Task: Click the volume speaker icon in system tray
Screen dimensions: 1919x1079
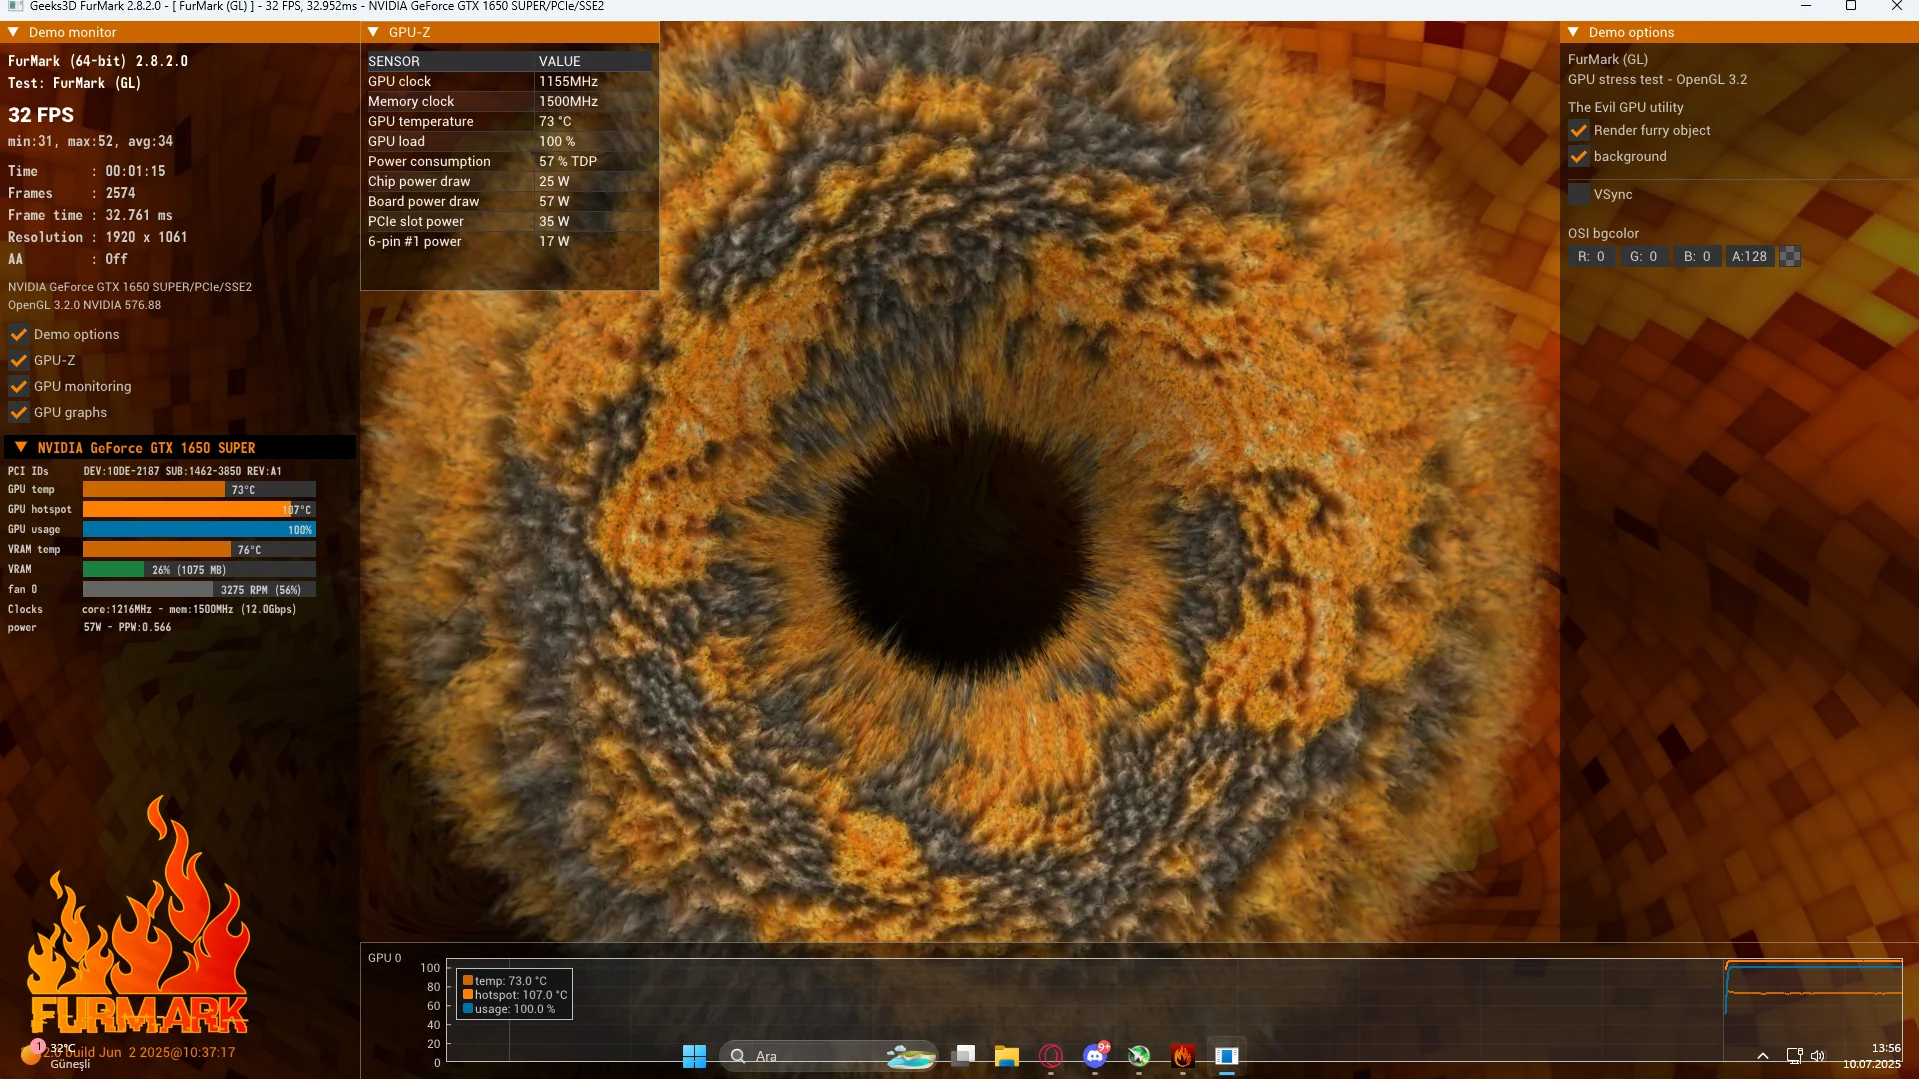Action: pyautogui.click(x=1818, y=1056)
